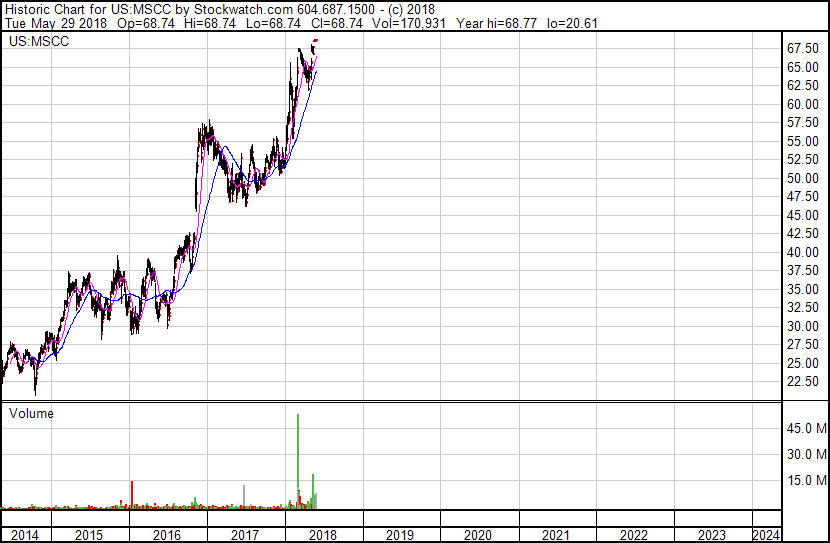Click the lo=20.61 yearly low value
Viewport: 830px width, 543px height.
coord(572,23)
